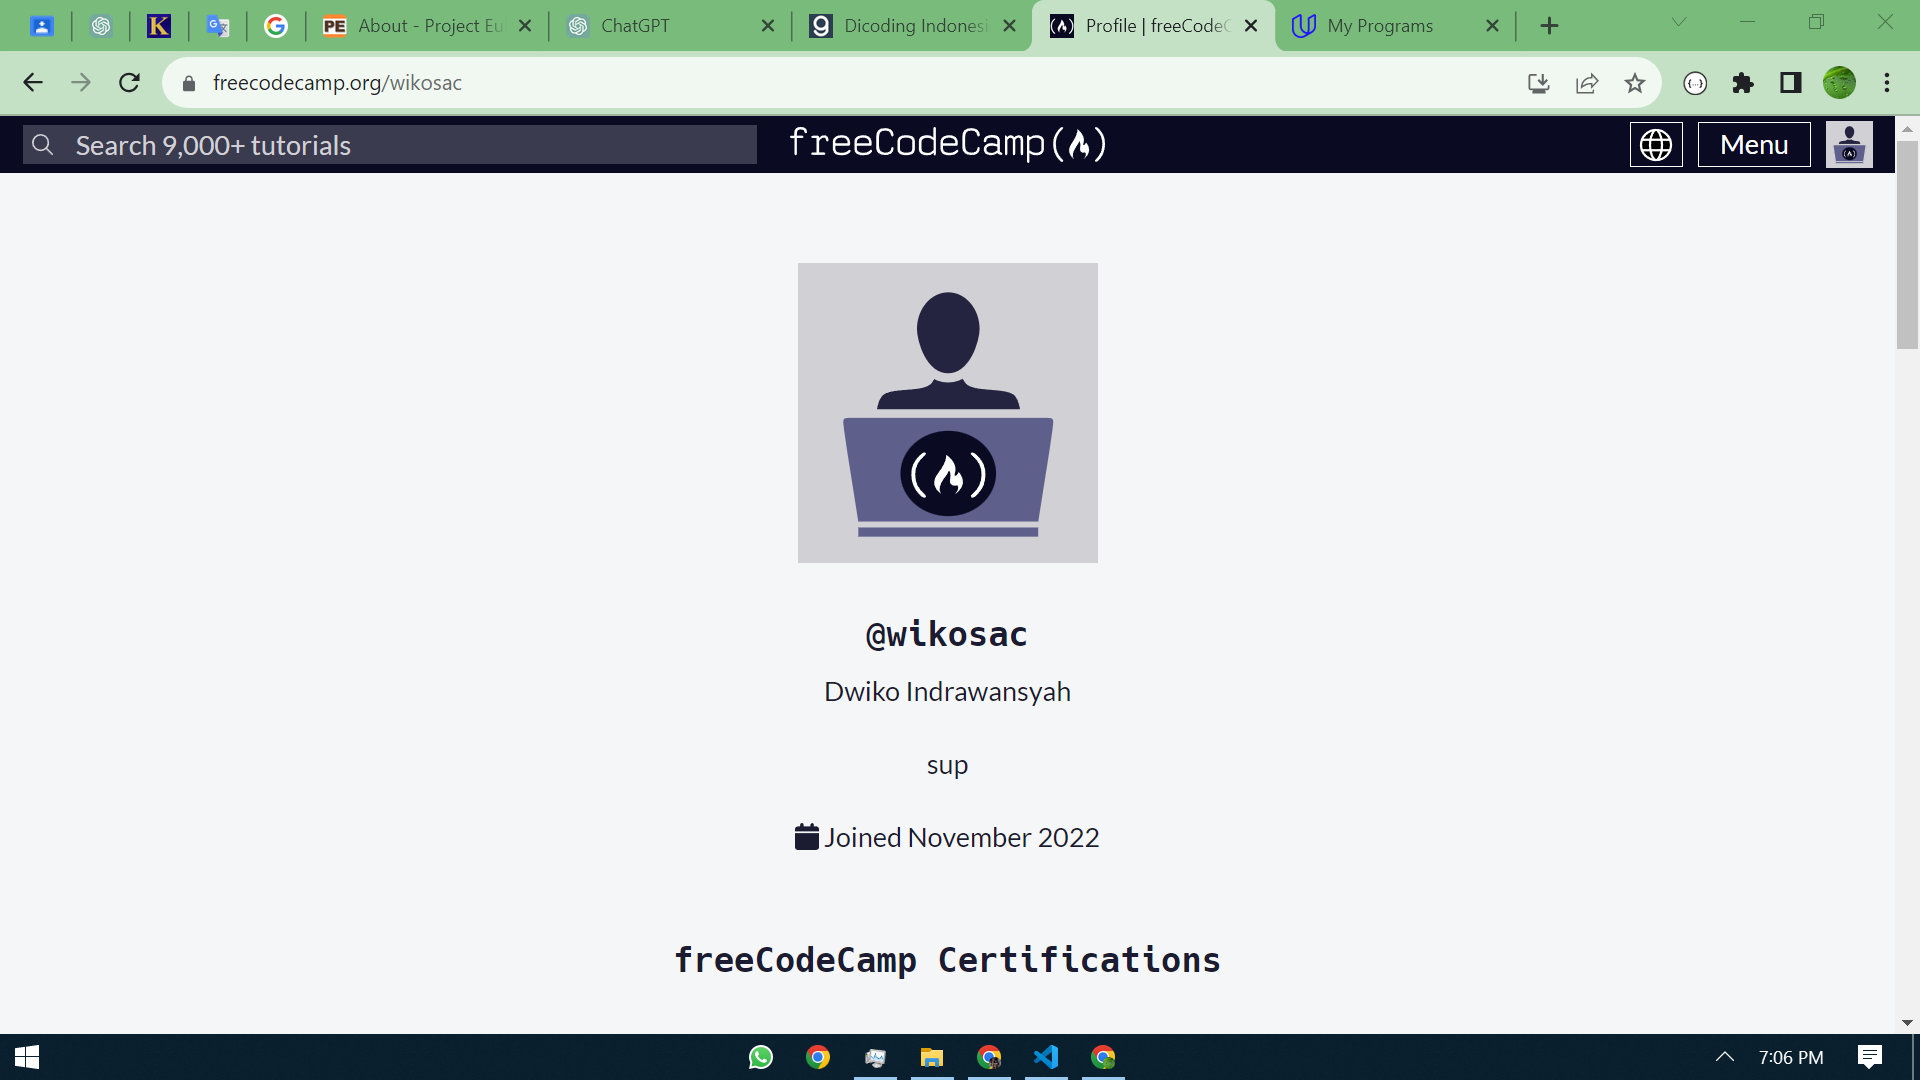Screen dimensions: 1920x1080
Task: Open File Explorer from the taskbar
Action: tap(932, 1057)
